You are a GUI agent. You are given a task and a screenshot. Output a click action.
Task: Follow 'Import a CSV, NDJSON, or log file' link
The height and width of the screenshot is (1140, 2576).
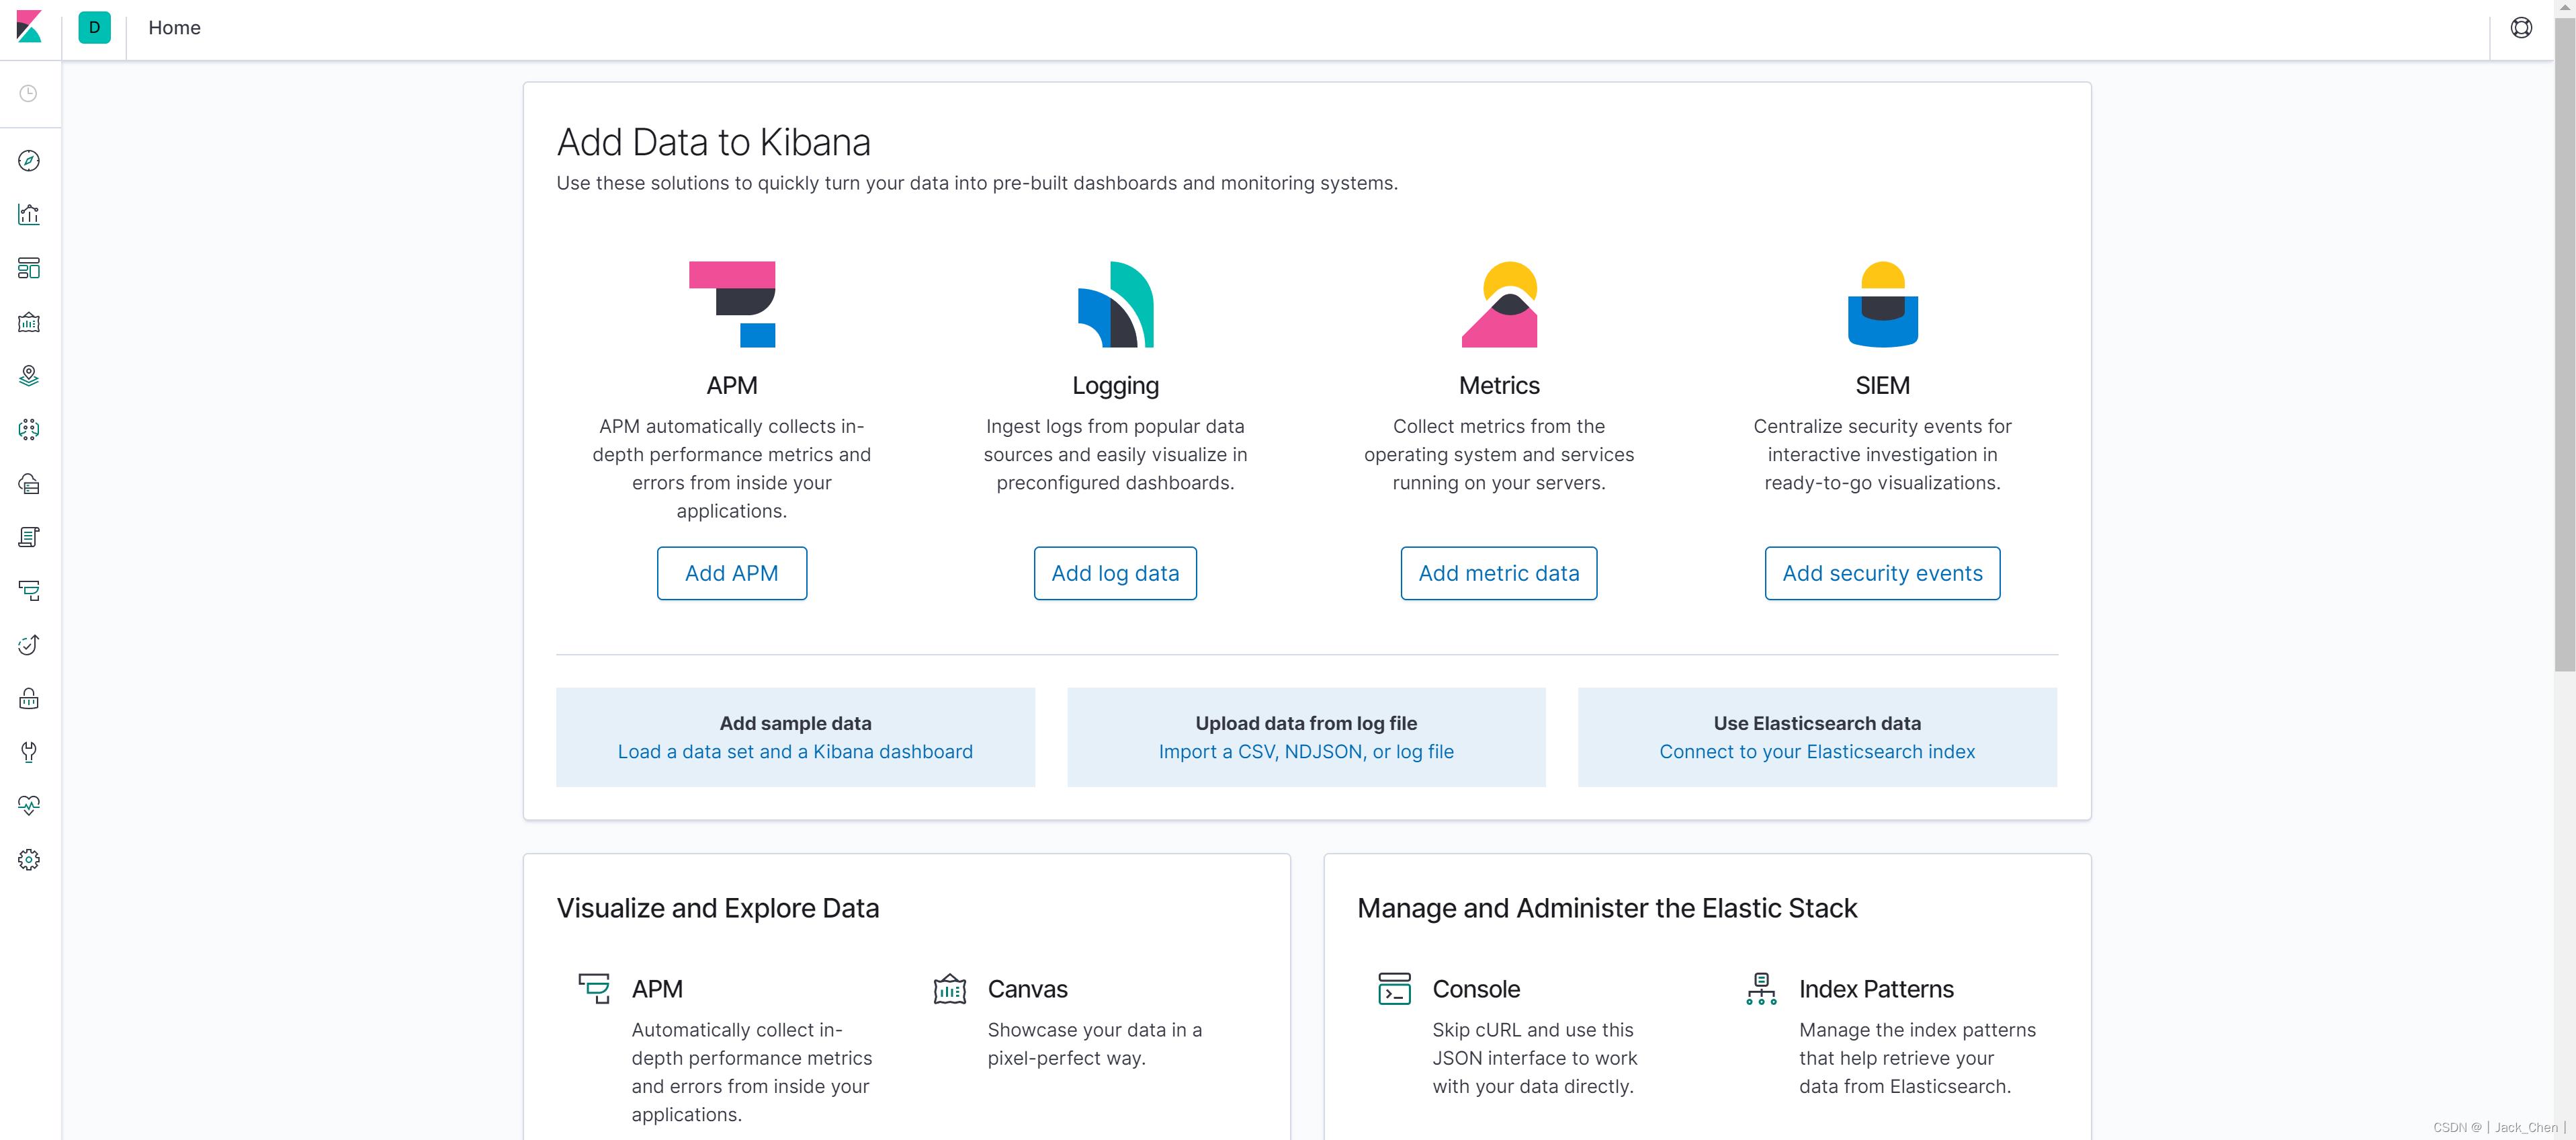1306,752
